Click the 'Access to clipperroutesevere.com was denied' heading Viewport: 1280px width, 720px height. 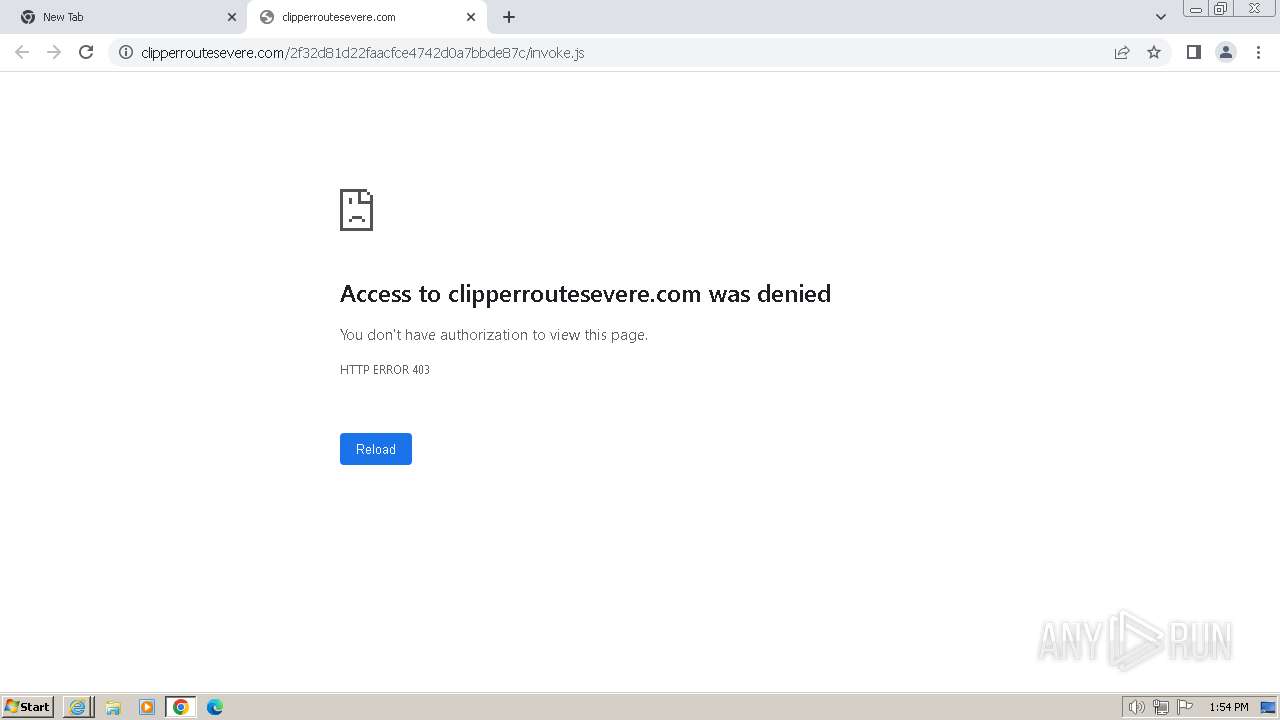[x=585, y=293]
